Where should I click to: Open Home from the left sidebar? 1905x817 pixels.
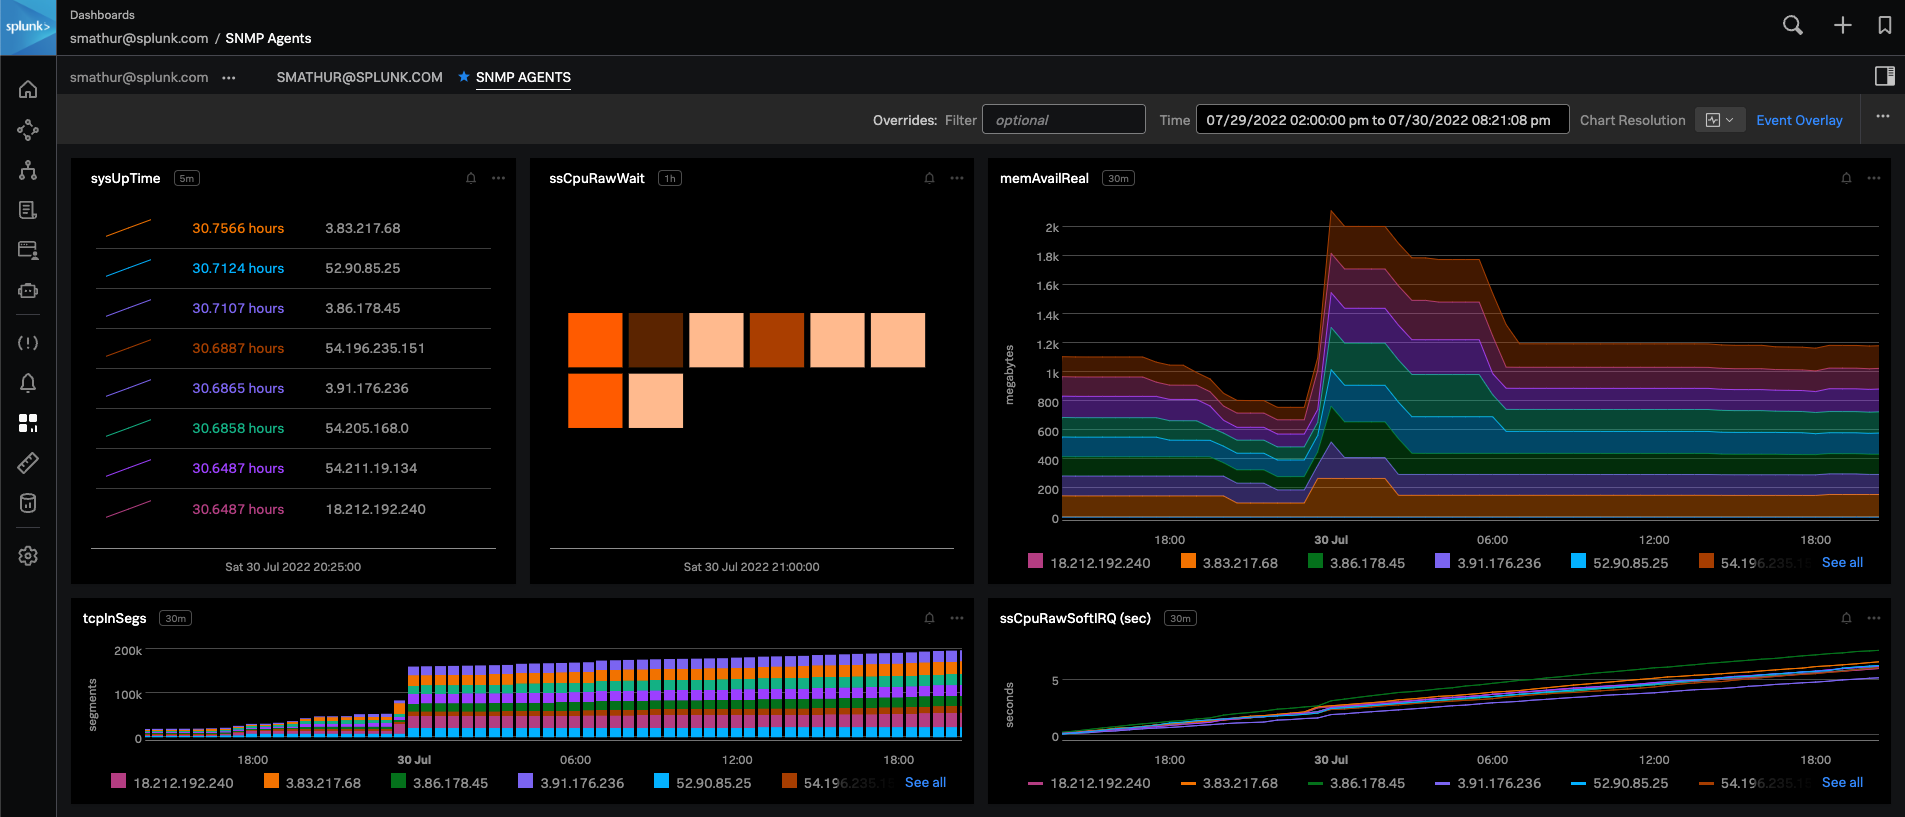click(x=28, y=90)
